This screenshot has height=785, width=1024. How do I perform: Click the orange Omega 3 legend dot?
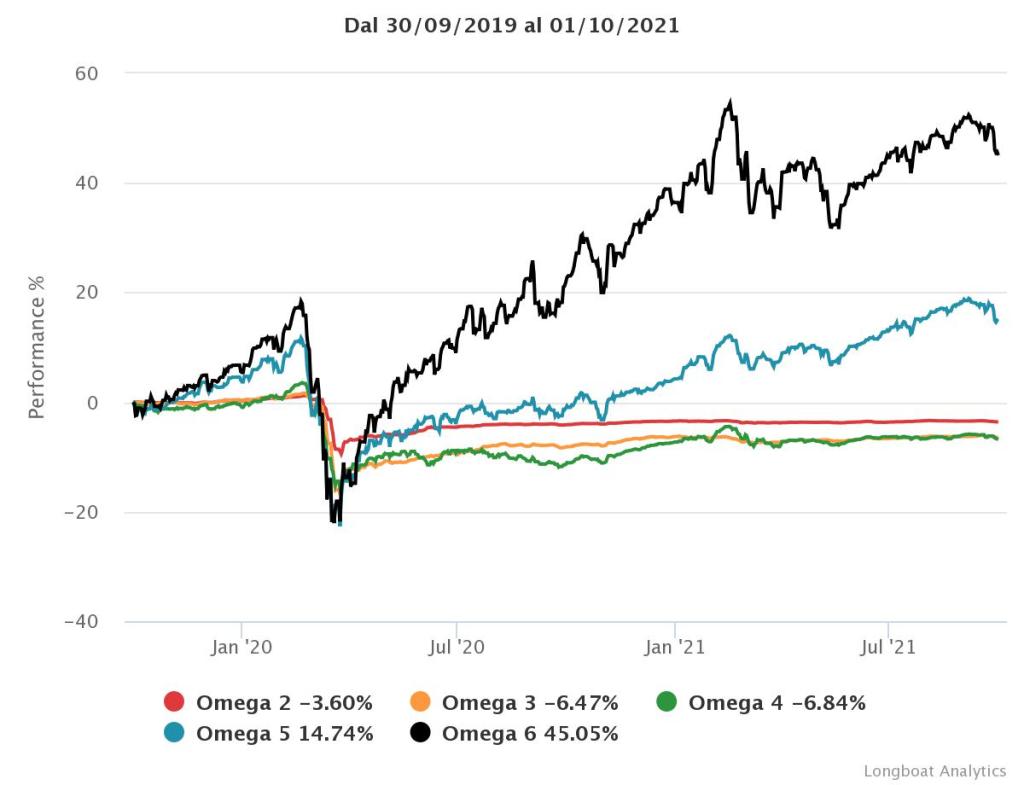(420, 702)
